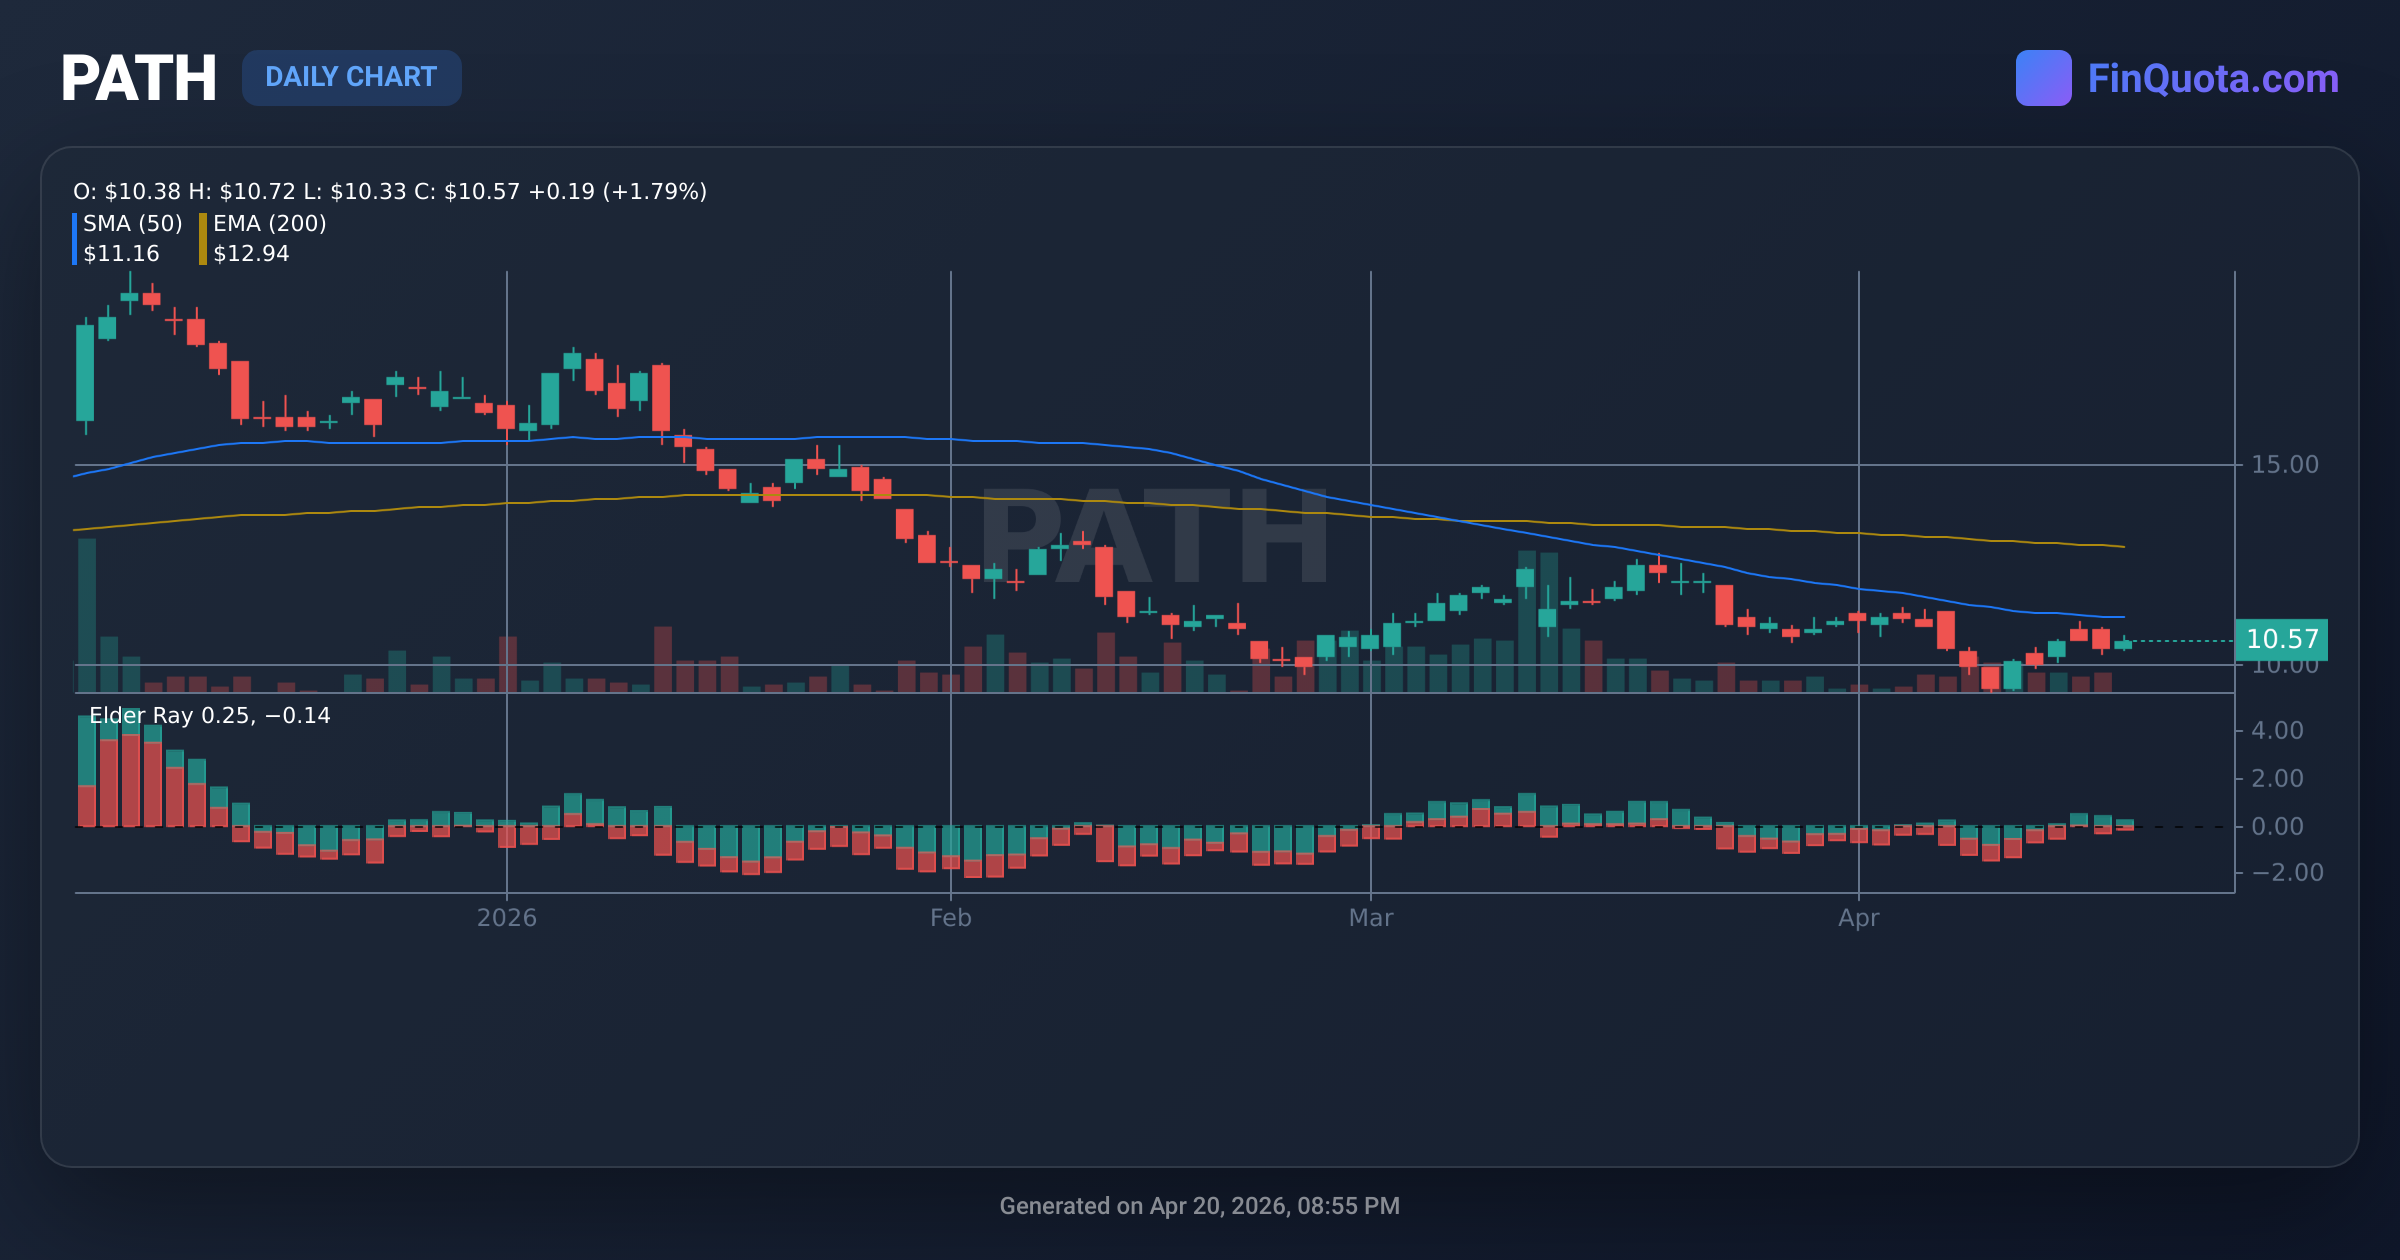Viewport: 2400px width, 1260px height.
Task: Select the EMA (200) legend label
Action: coord(269,223)
